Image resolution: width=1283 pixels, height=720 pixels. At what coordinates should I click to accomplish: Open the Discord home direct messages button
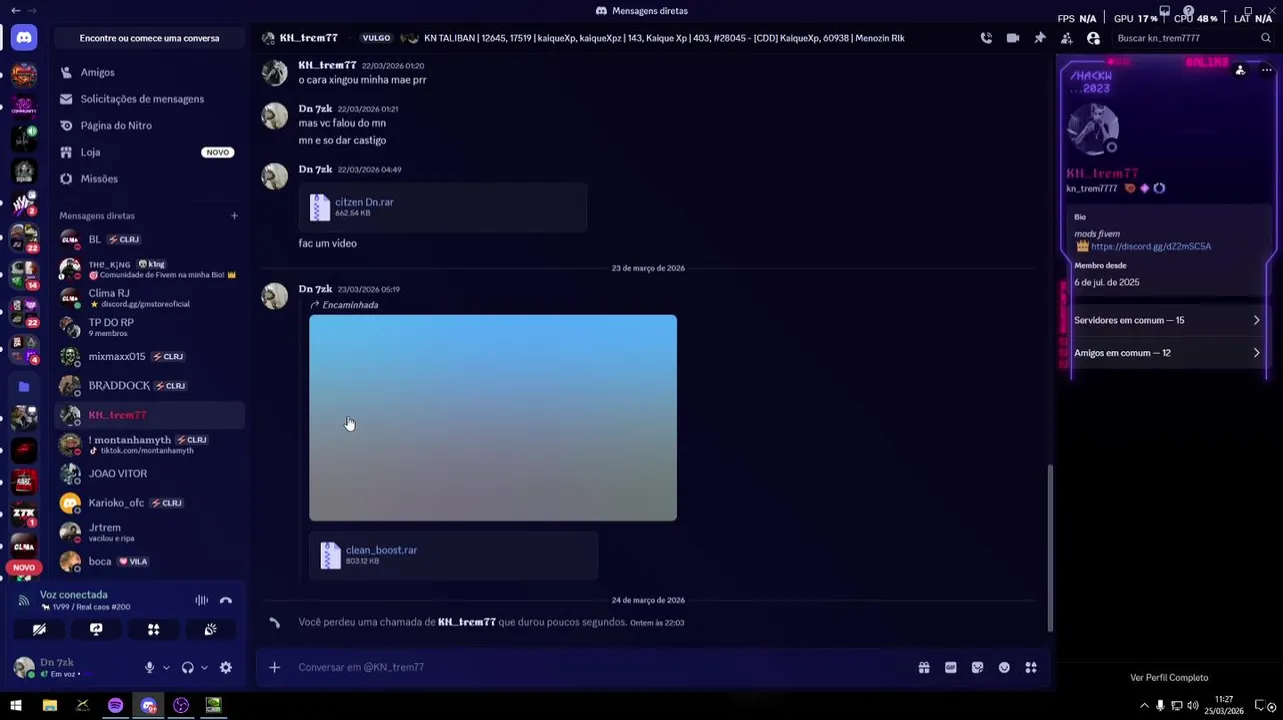pos(24,38)
